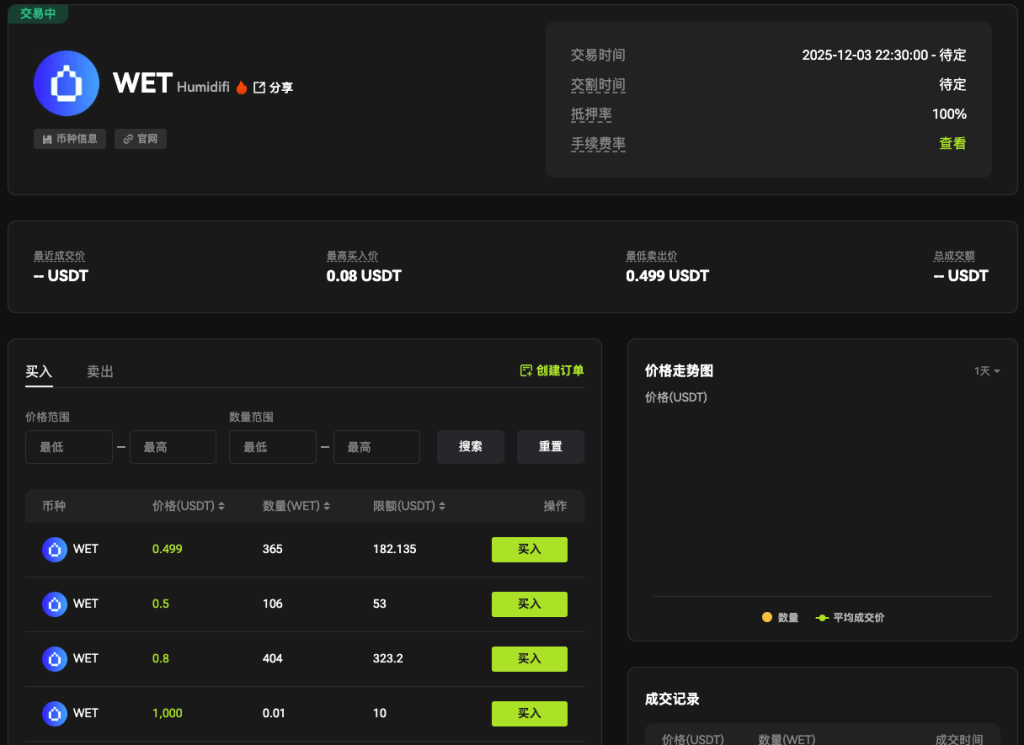Sort by 数量(WET) column header
Image resolution: width=1024 pixels, height=745 pixels.
(294, 506)
